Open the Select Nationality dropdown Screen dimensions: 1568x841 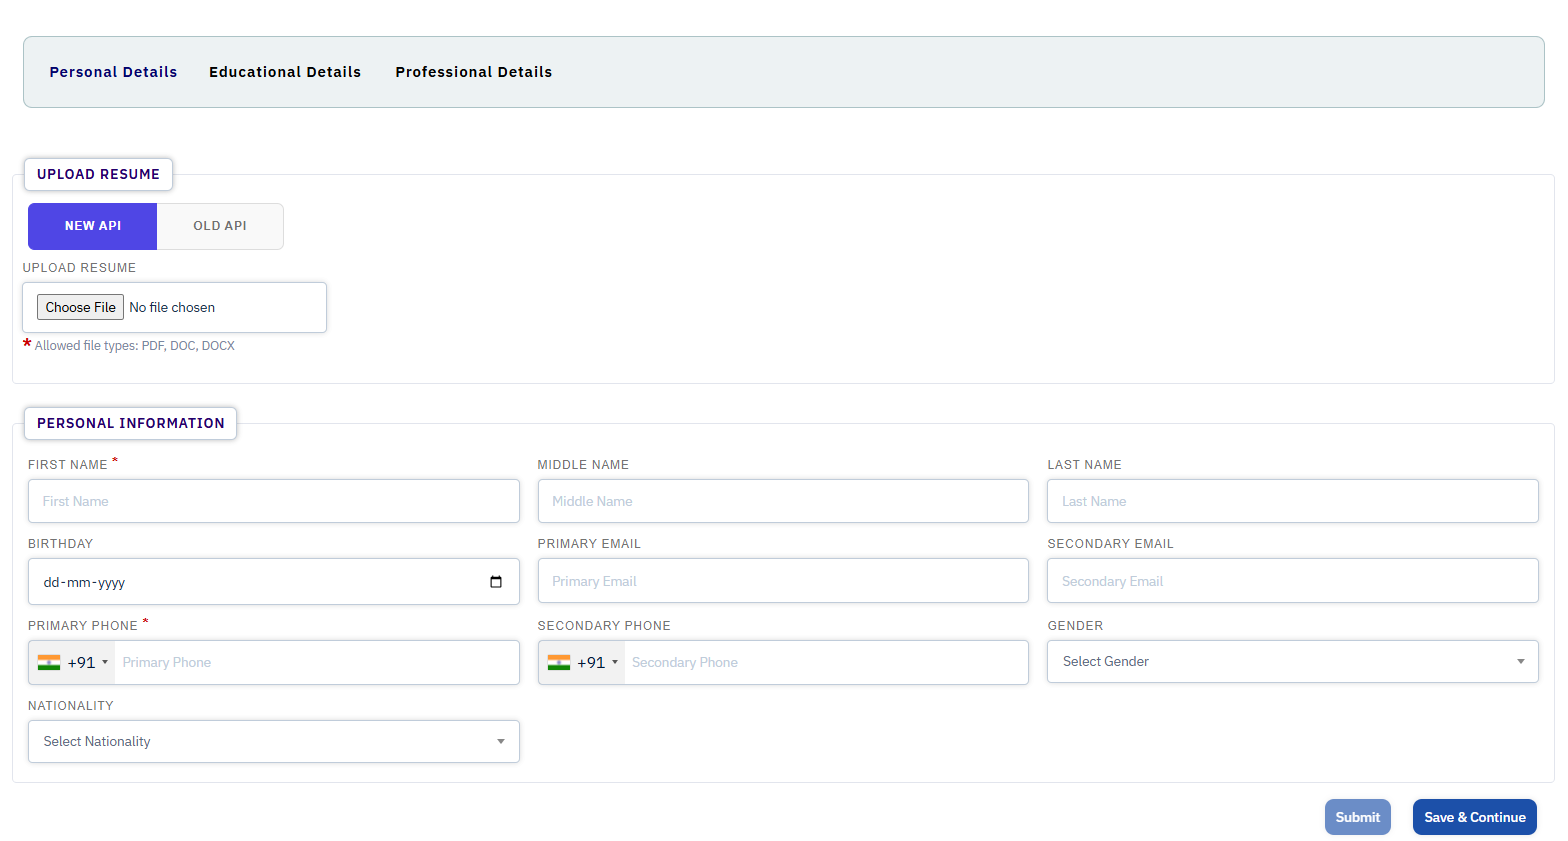click(274, 742)
